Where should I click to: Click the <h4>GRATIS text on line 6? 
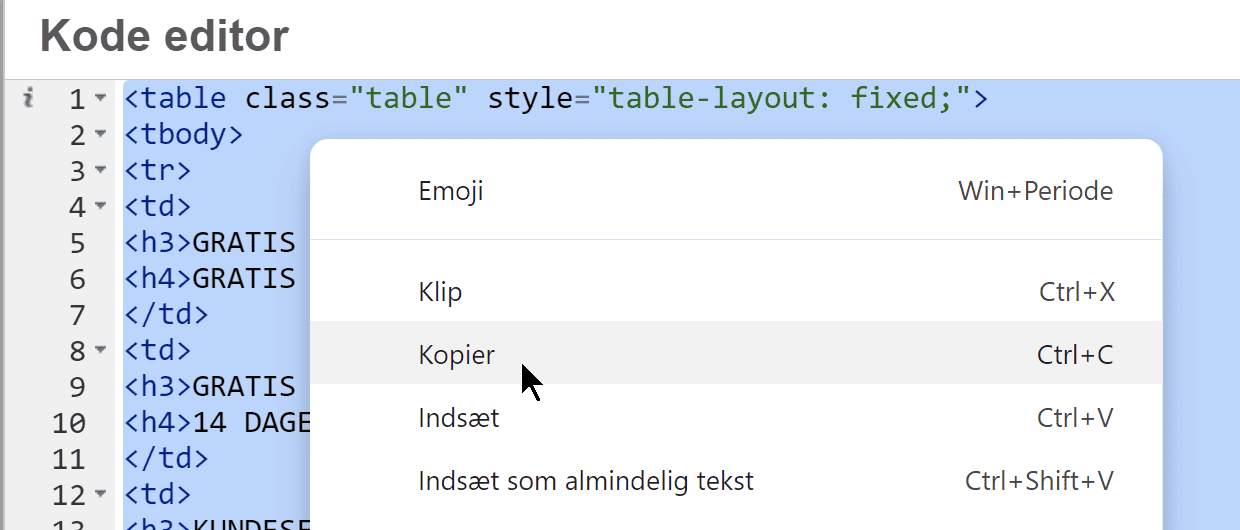pyautogui.click(x=210, y=279)
